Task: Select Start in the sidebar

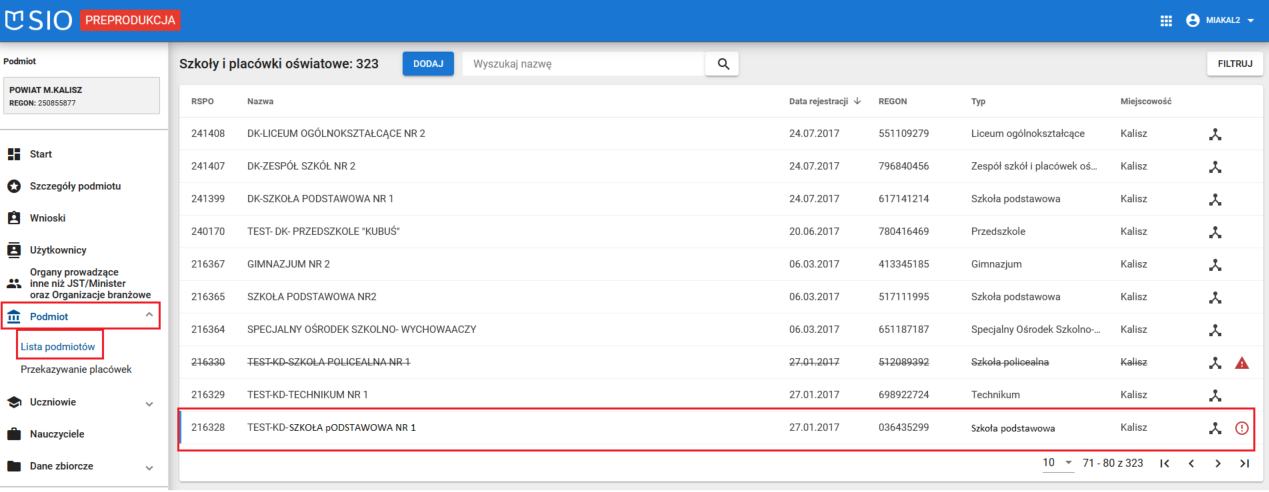Action: click(x=41, y=154)
